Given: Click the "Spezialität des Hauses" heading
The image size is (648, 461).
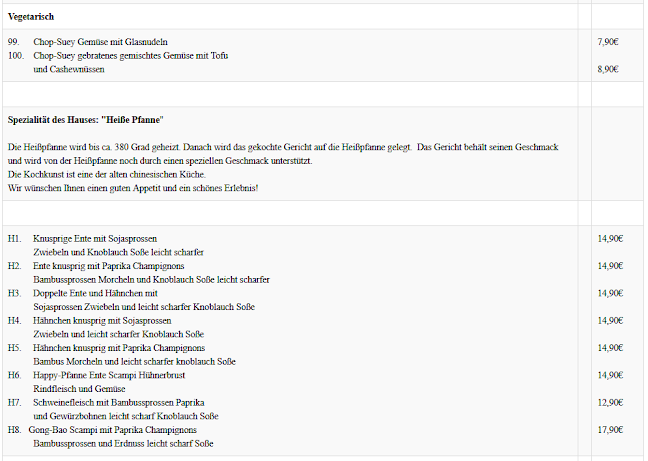Looking at the screenshot, I should (85, 119).
